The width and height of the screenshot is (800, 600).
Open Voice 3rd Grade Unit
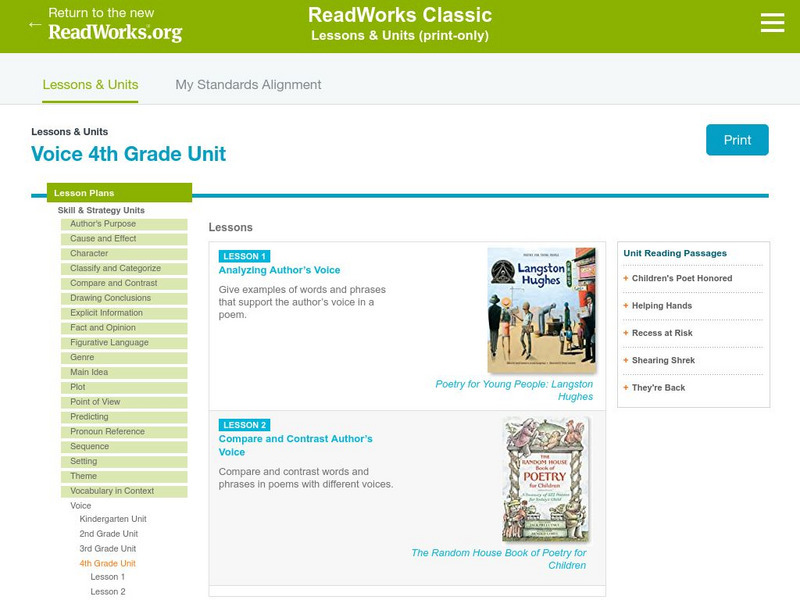coord(108,548)
